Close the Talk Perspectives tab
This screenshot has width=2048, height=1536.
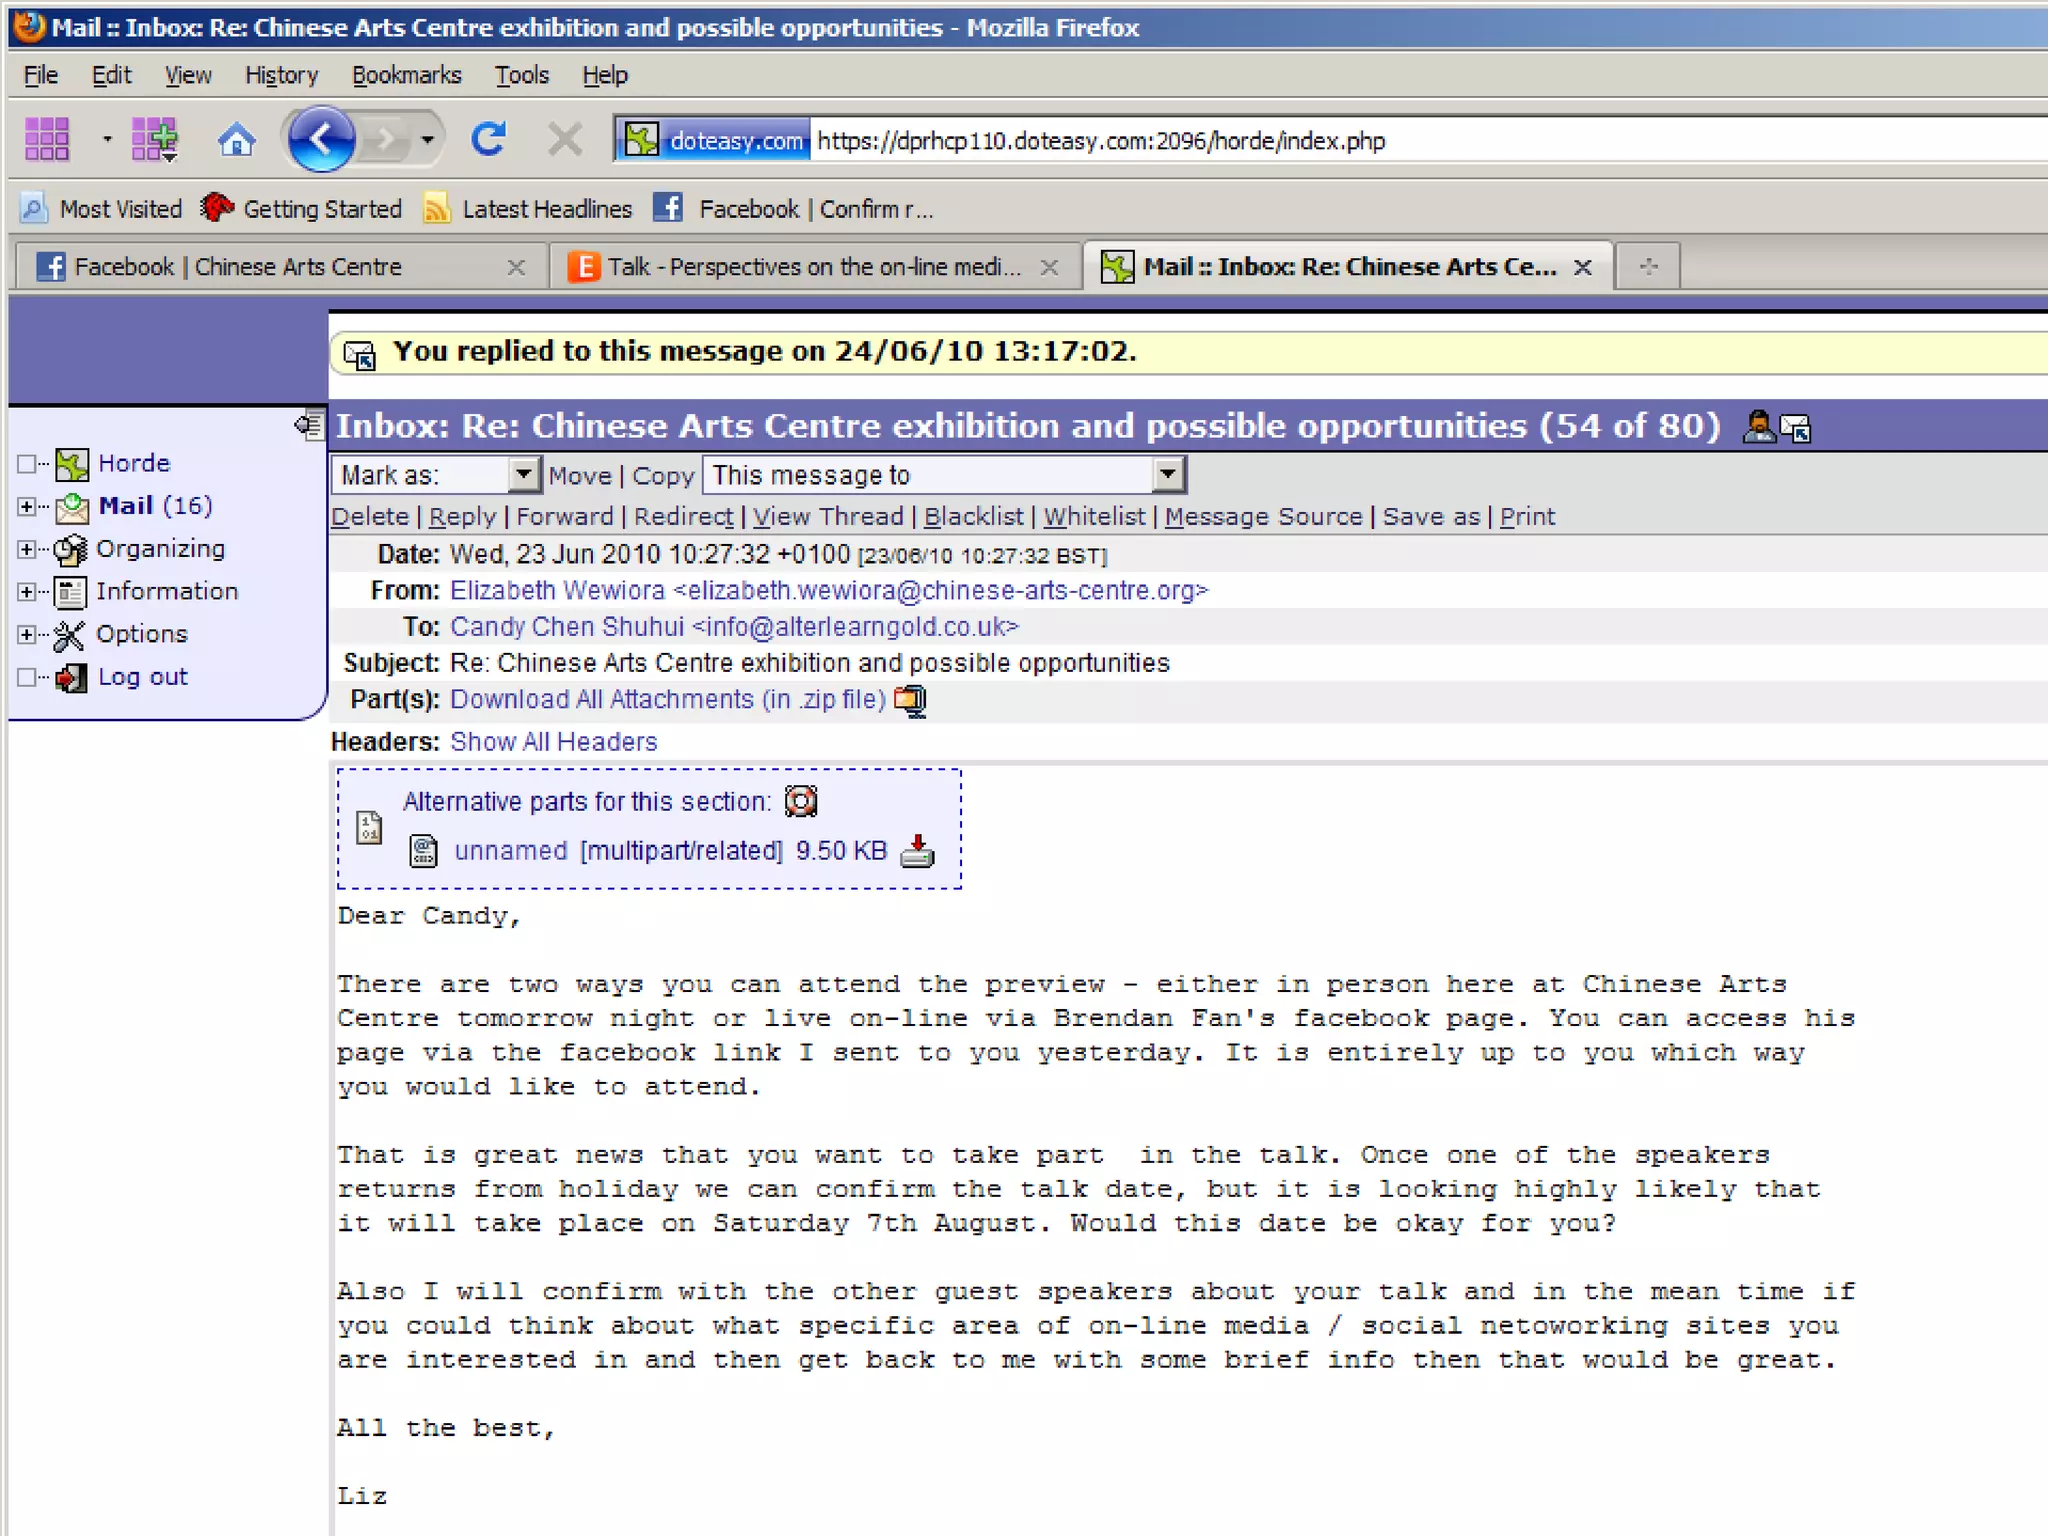click(x=1049, y=267)
